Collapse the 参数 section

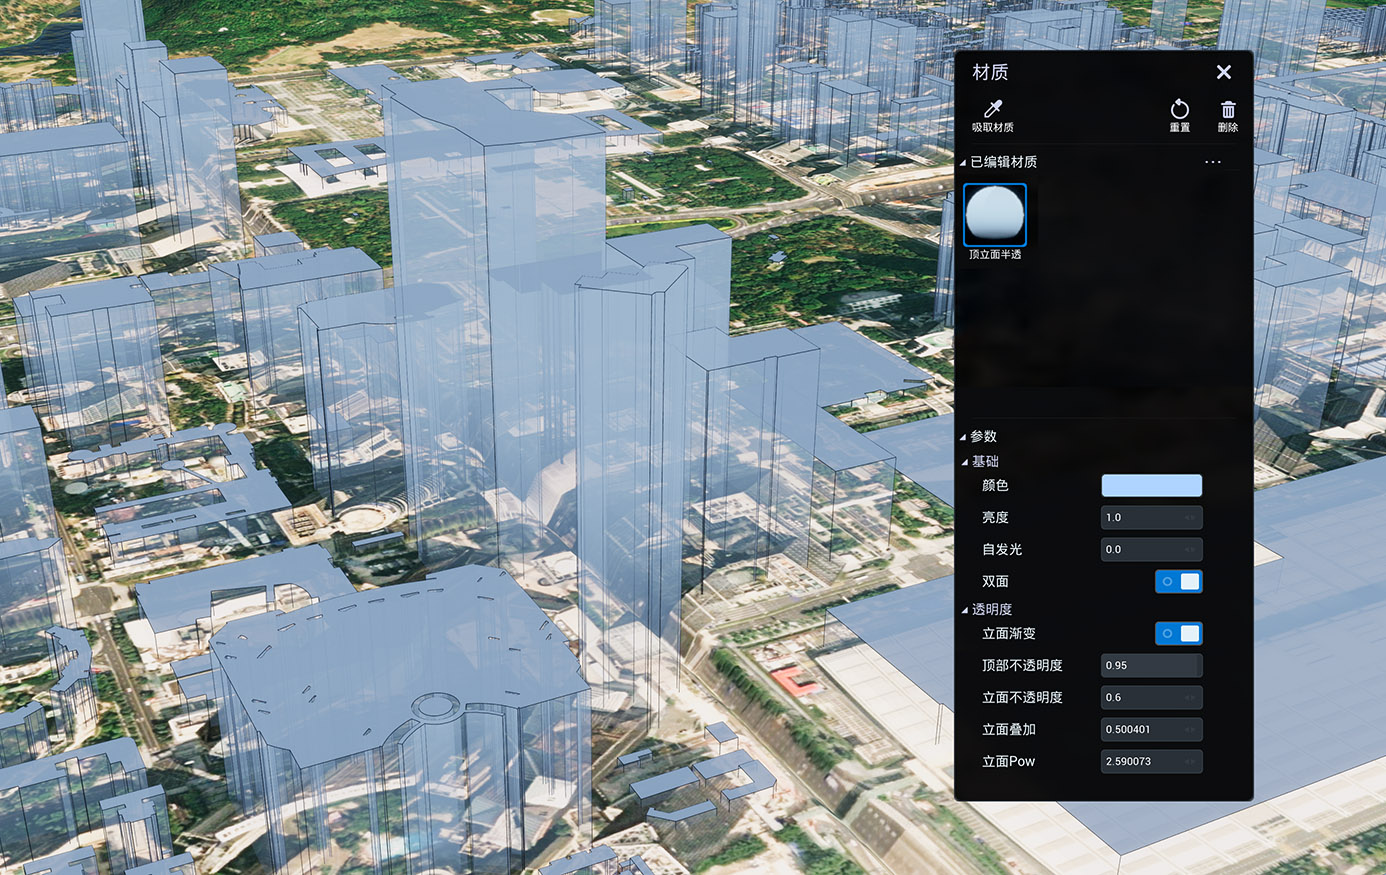[964, 437]
